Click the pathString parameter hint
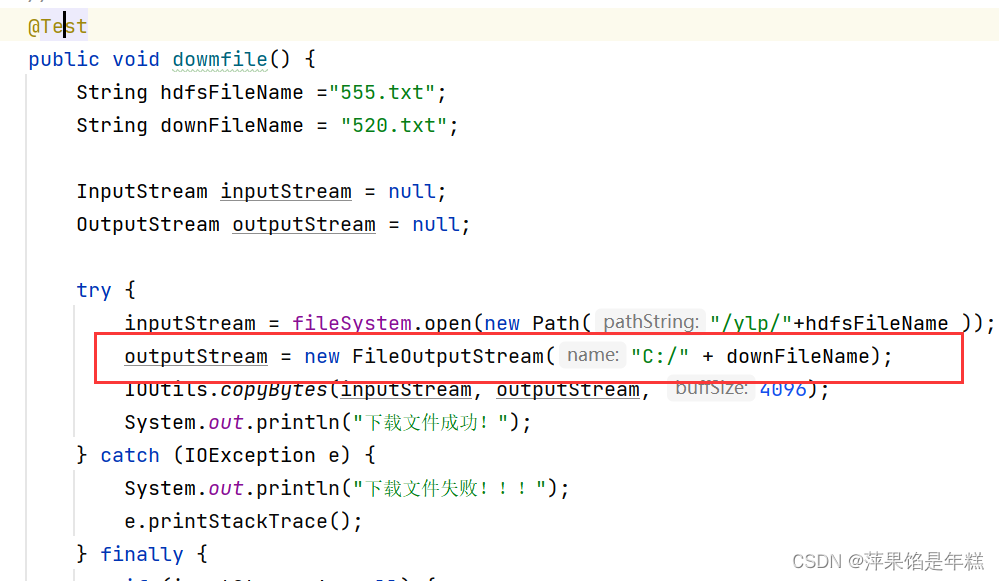 coord(650,322)
